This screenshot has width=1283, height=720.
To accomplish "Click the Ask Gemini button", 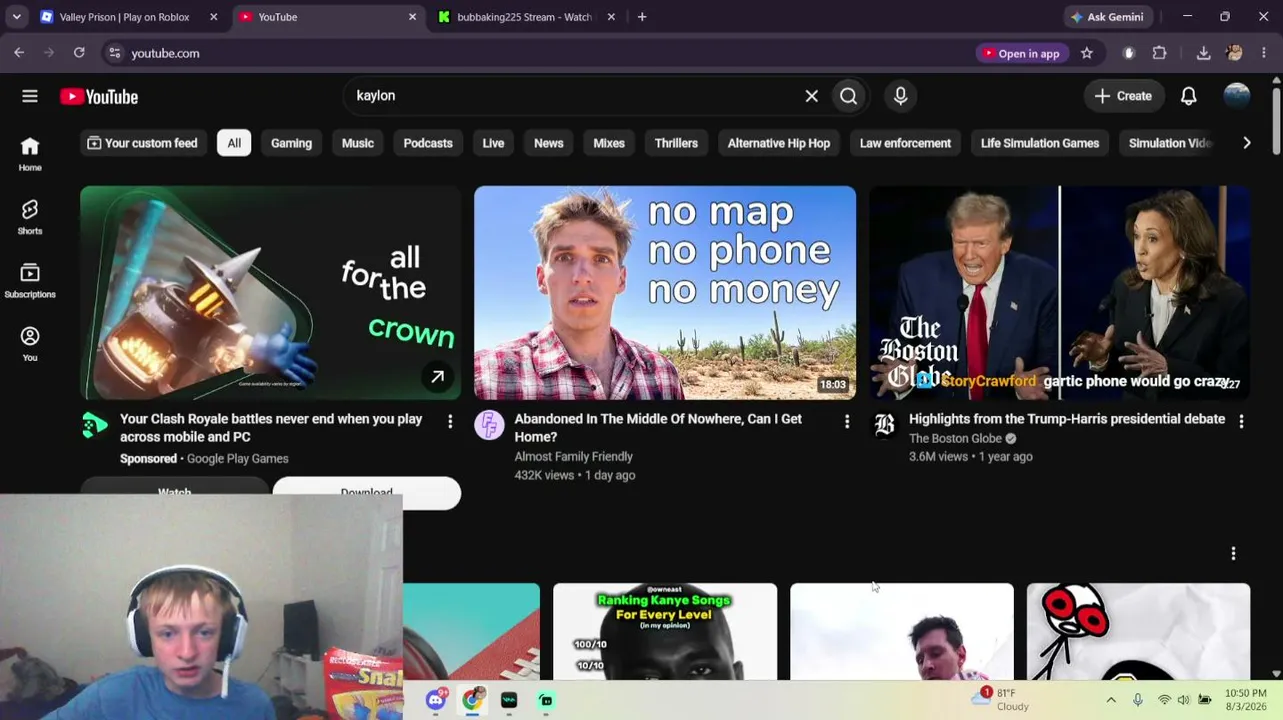I will click(1107, 17).
